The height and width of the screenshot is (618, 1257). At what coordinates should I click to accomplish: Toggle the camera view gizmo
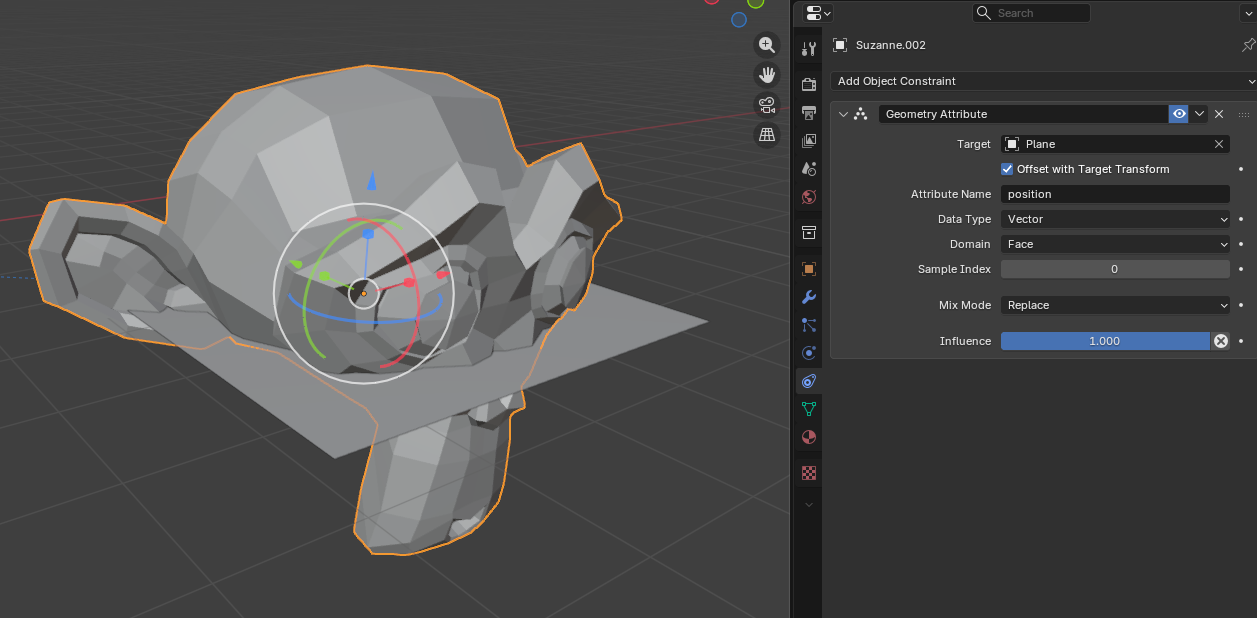click(767, 105)
